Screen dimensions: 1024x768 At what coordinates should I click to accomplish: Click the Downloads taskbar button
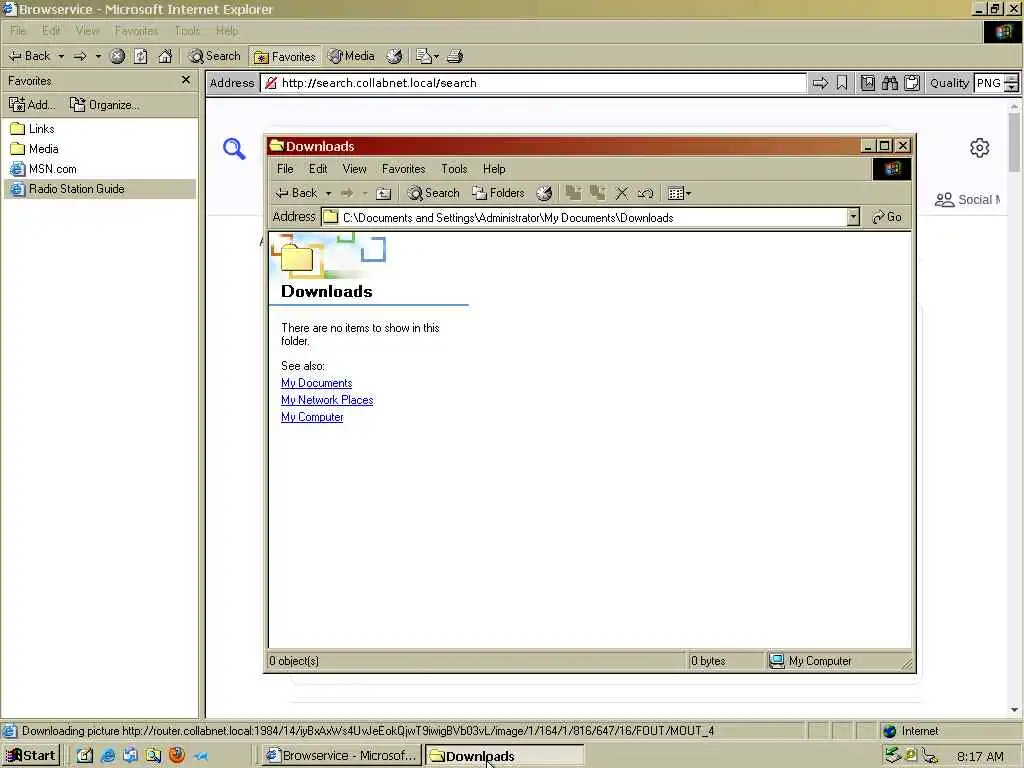tap(504, 756)
